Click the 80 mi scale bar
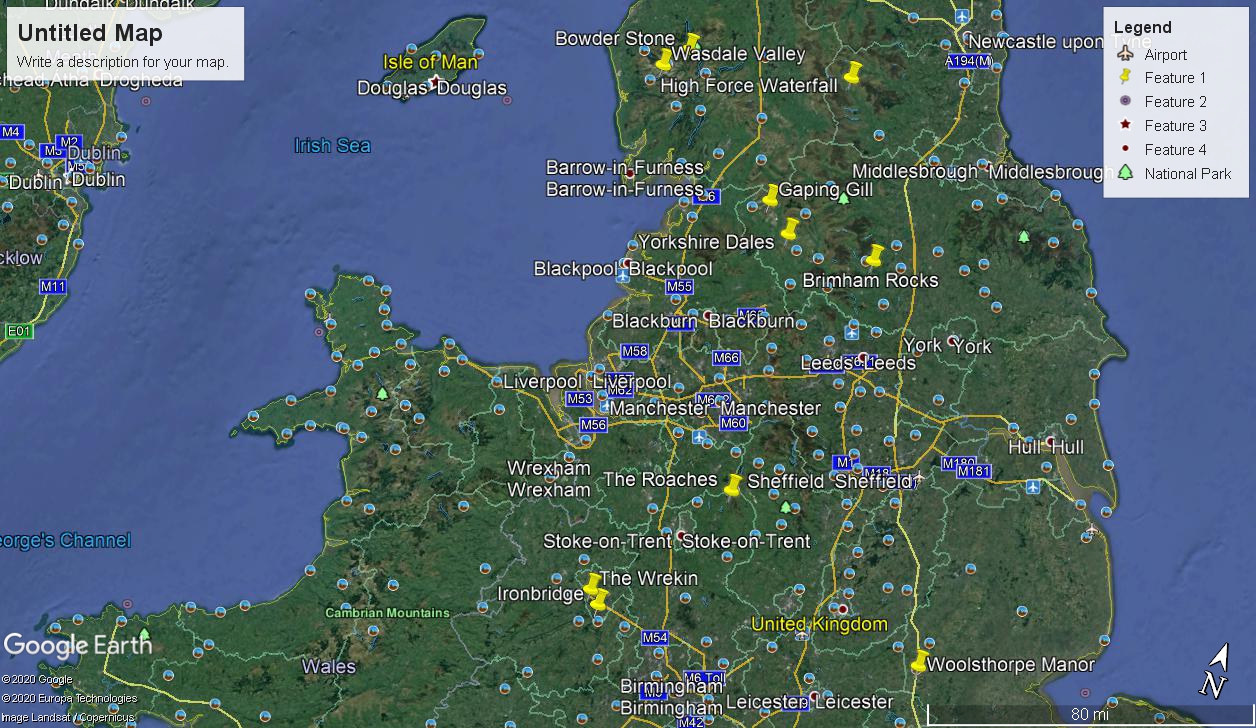 (1088, 714)
